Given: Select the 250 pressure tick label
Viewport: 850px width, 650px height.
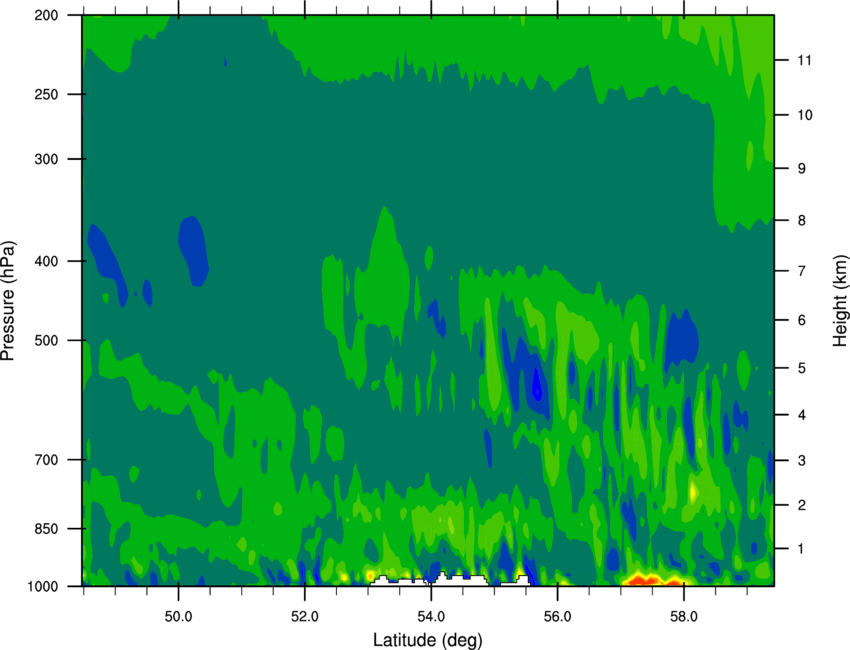Looking at the screenshot, I should pyautogui.click(x=46, y=94).
